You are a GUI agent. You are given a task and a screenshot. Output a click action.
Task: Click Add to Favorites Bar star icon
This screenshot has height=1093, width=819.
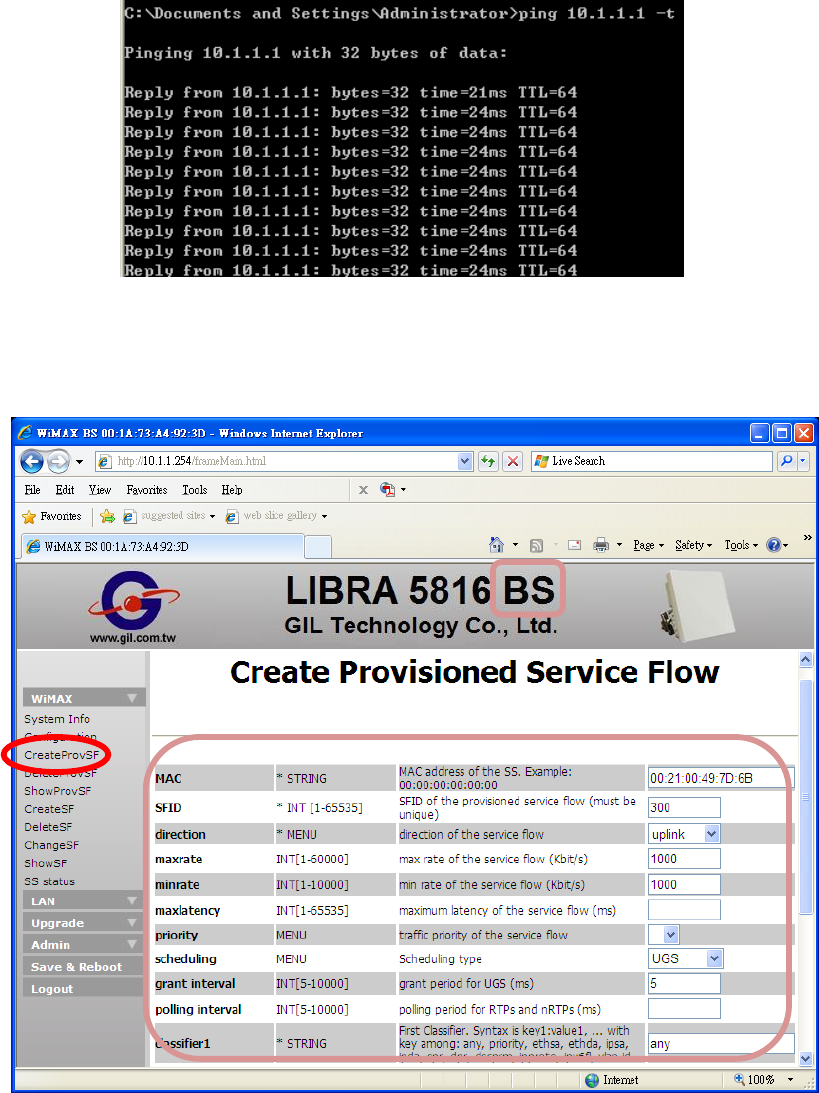tap(107, 517)
